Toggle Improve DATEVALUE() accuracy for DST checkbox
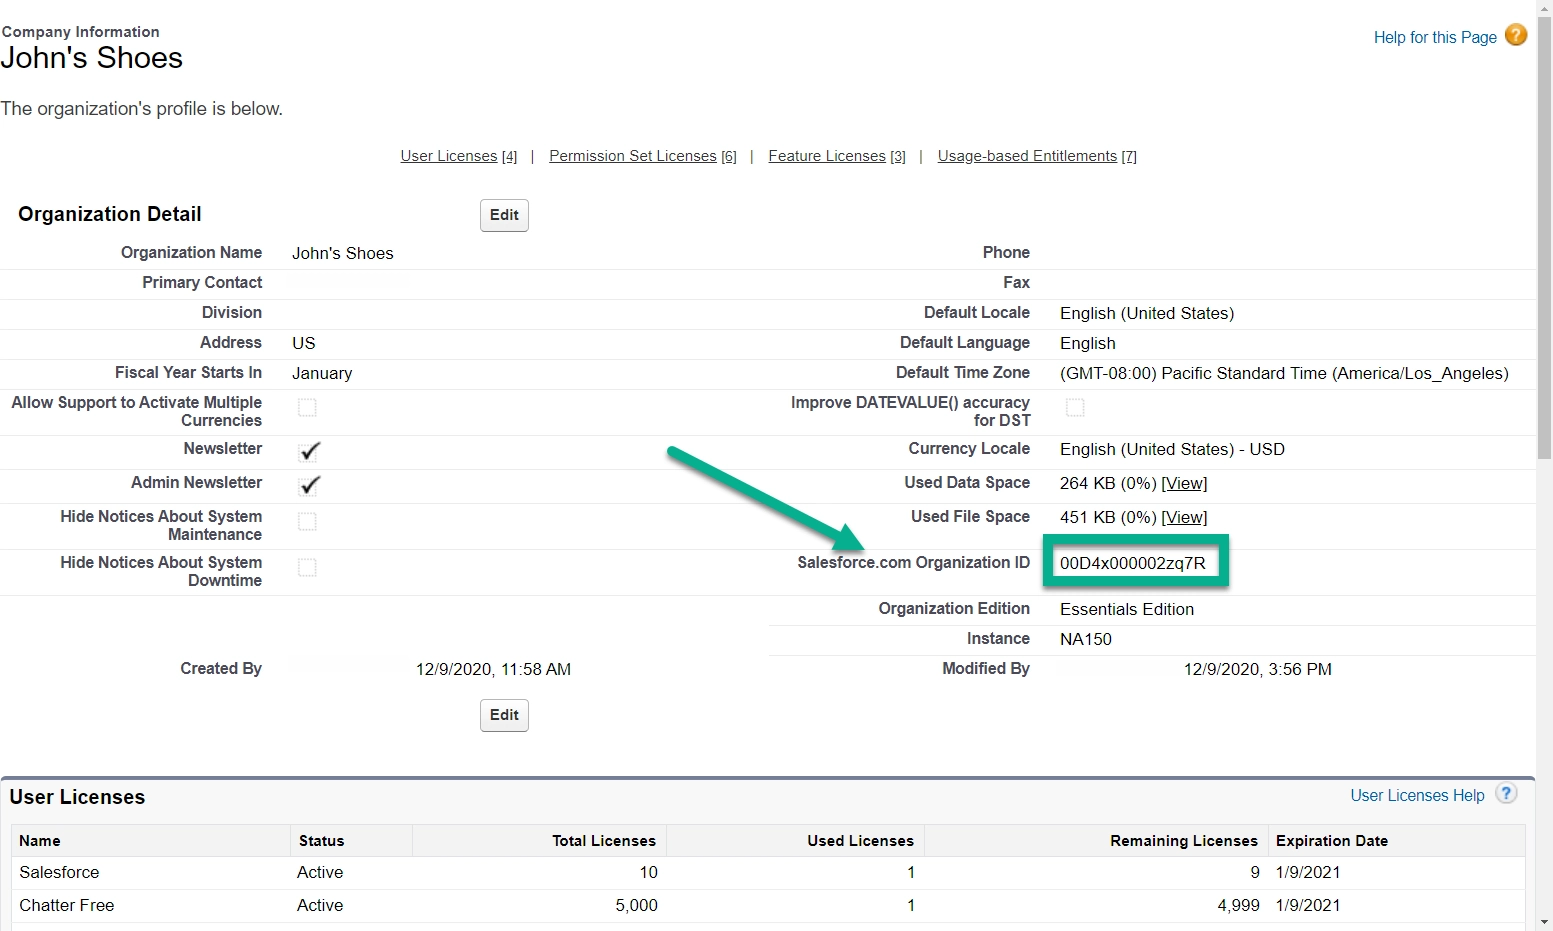Image resolution: width=1553 pixels, height=931 pixels. coord(1075,407)
